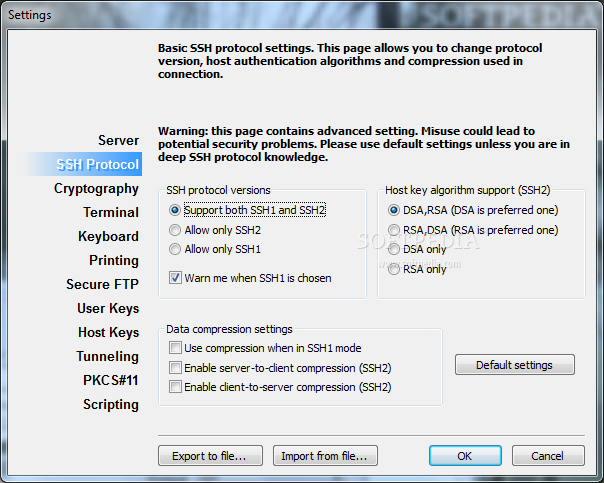Select the RSA only radio button
Screen dimensions: 604x483
pos(393,269)
